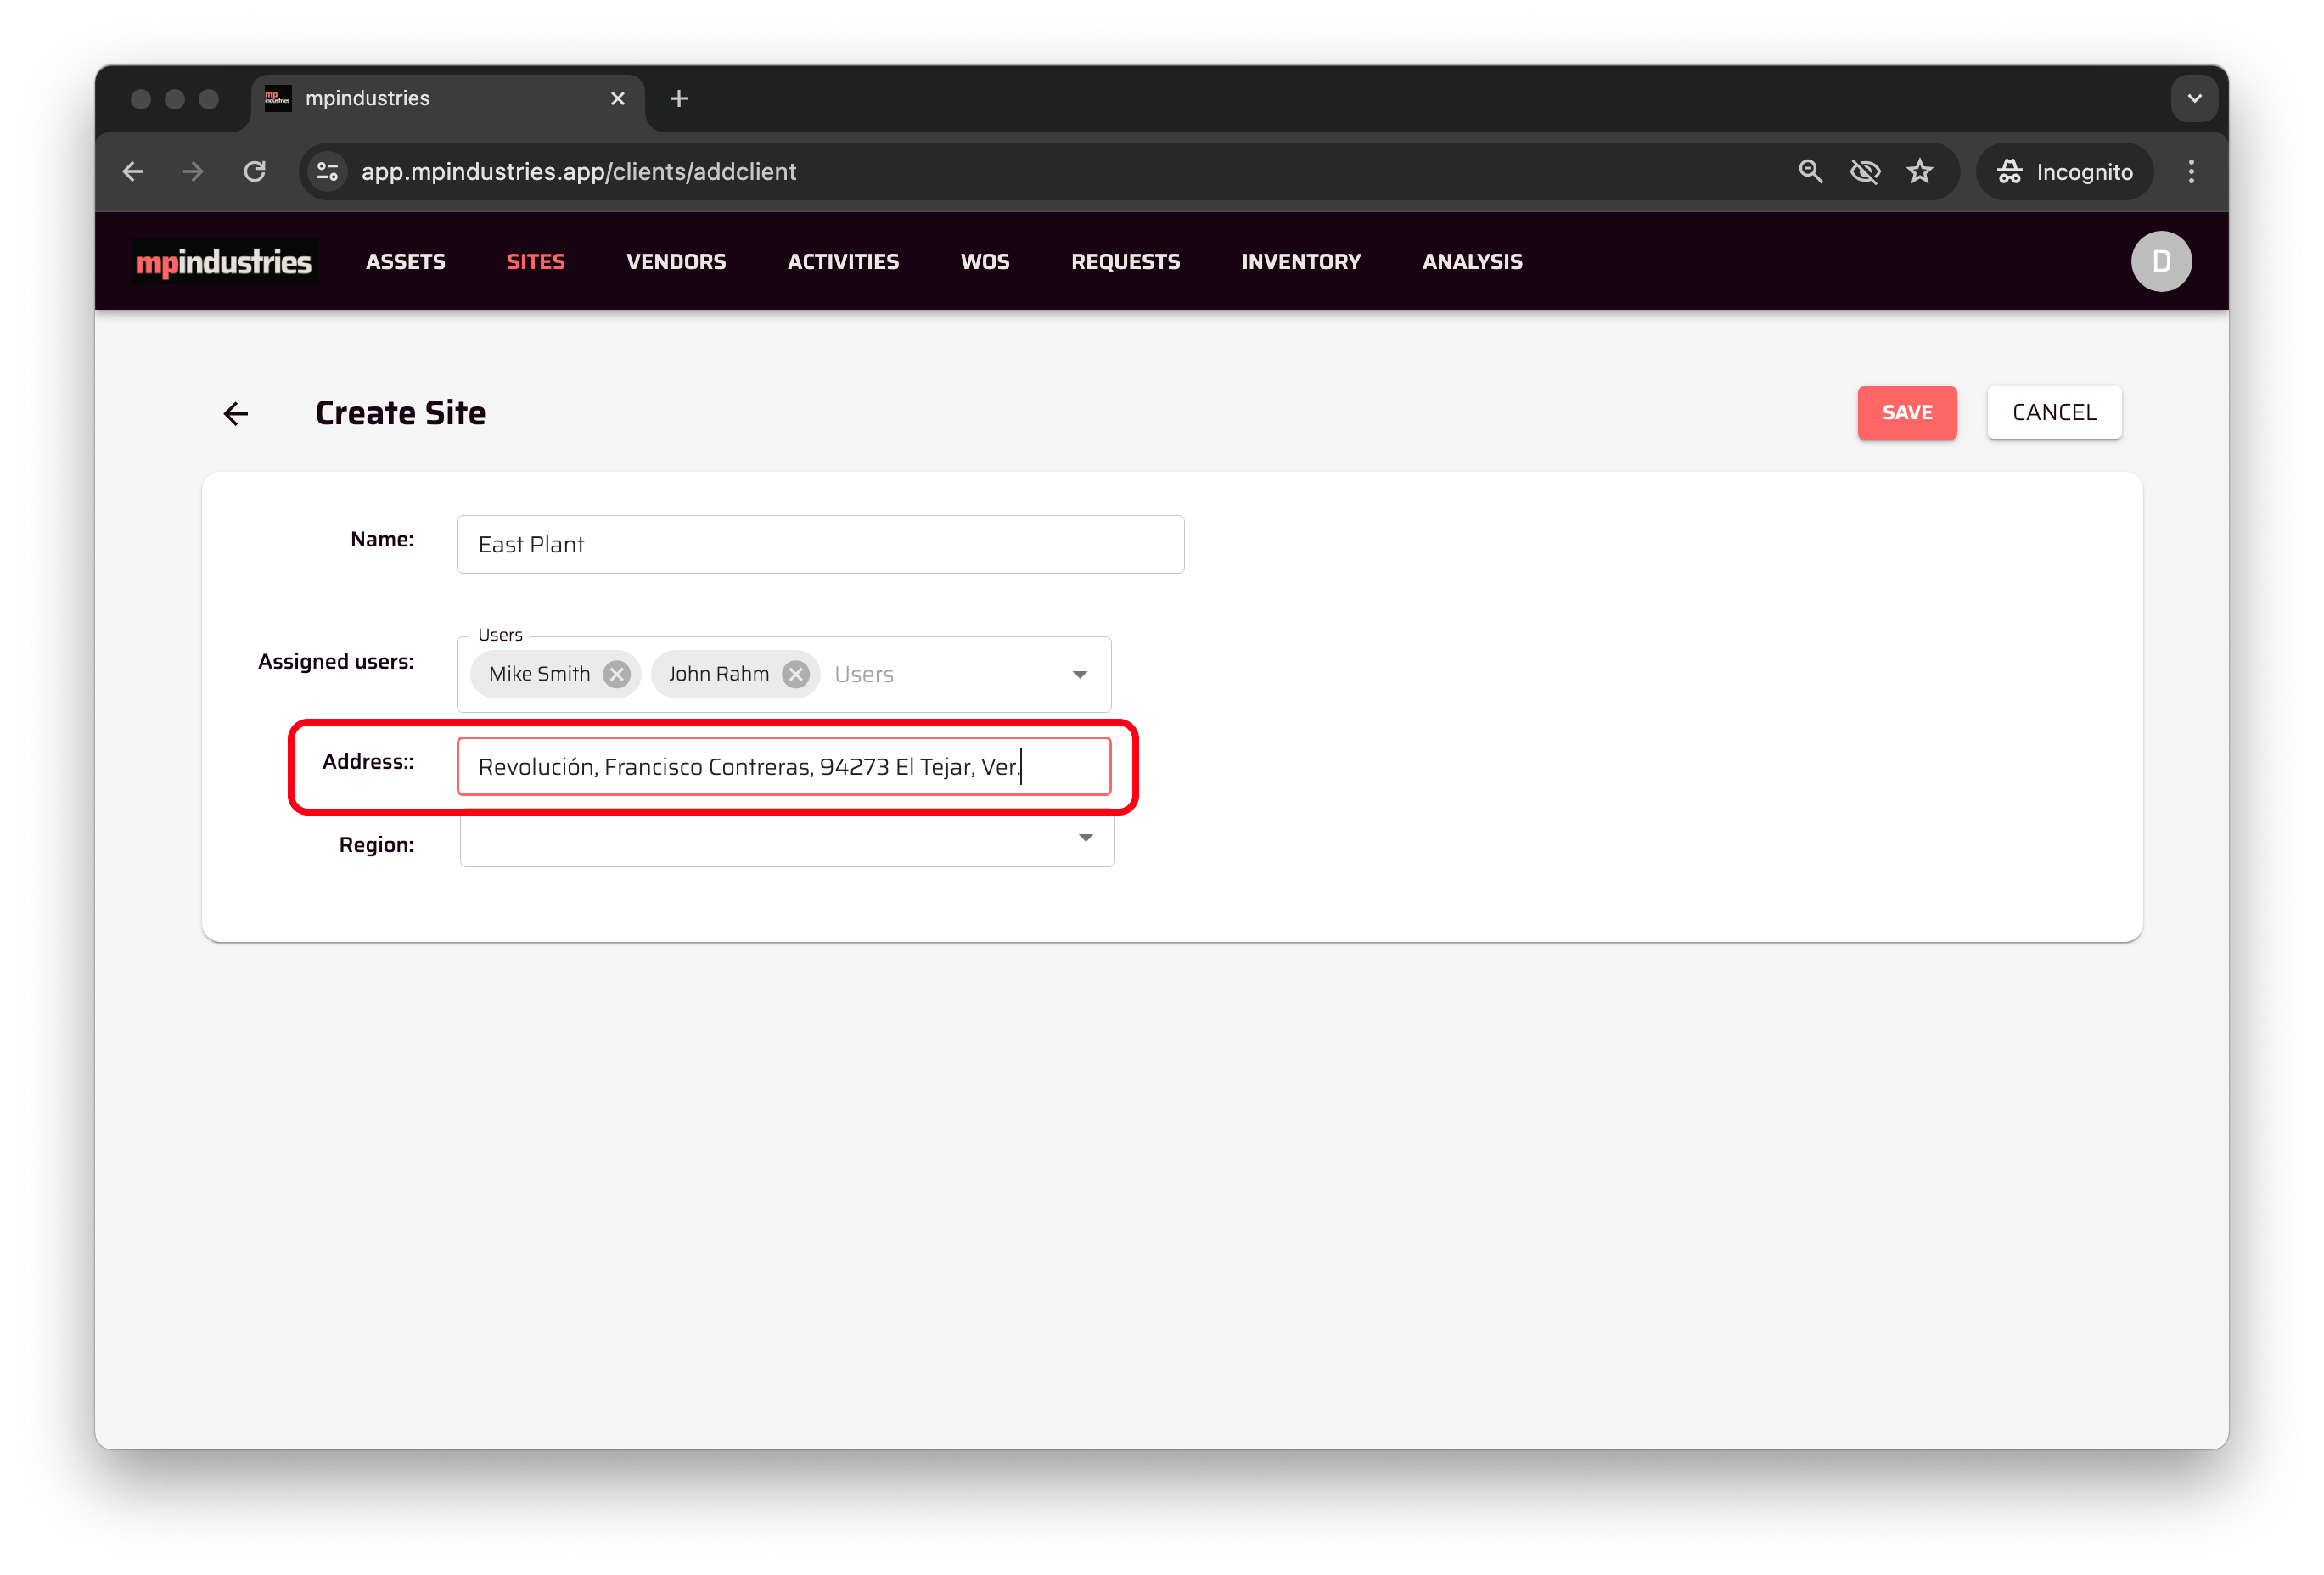This screenshot has height=1575, width=2324.
Task: Expand the Users dropdown arrow
Action: tap(1080, 675)
